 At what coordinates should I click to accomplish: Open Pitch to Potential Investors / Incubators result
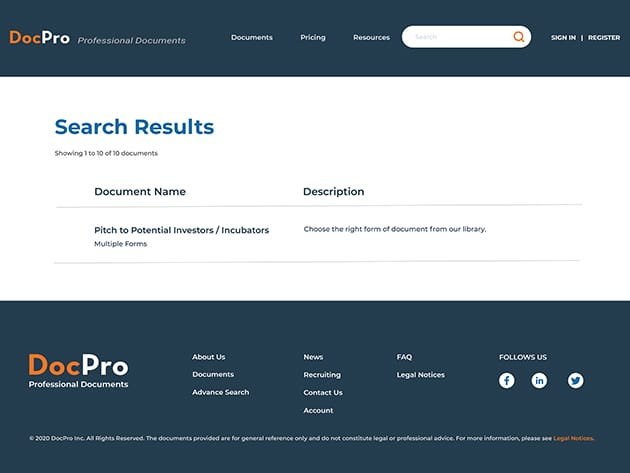coord(181,230)
